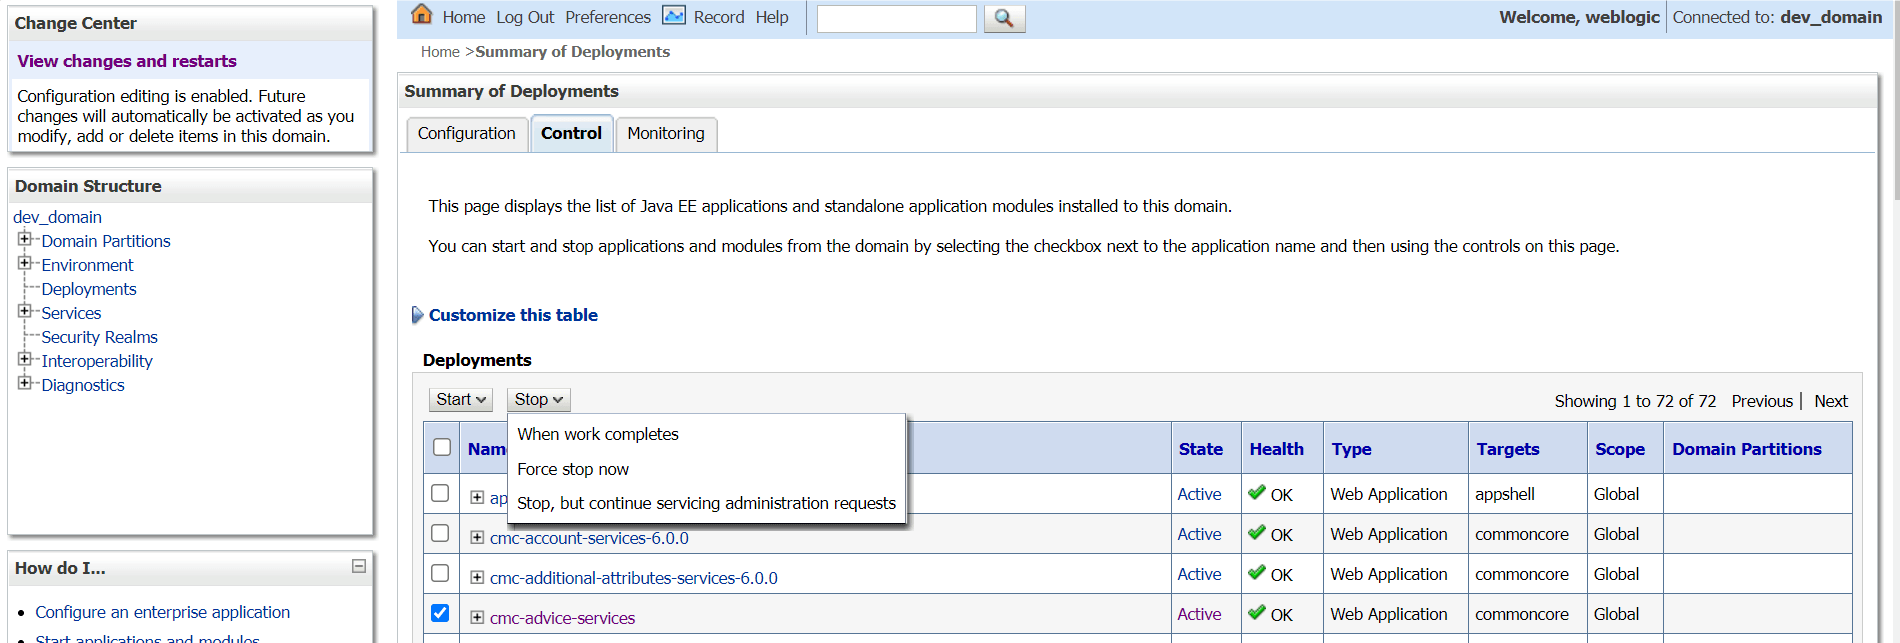Expand the Environment tree node

pyautogui.click(x=25, y=263)
